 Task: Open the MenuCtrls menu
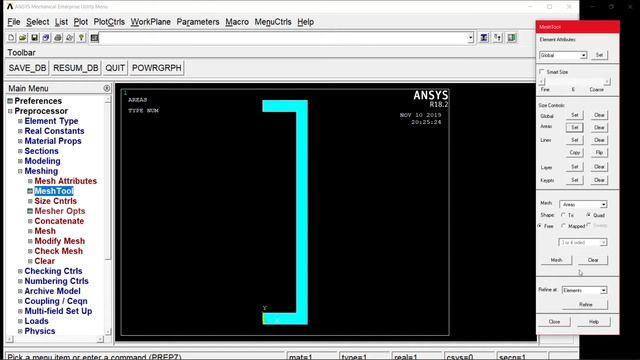coord(273,22)
